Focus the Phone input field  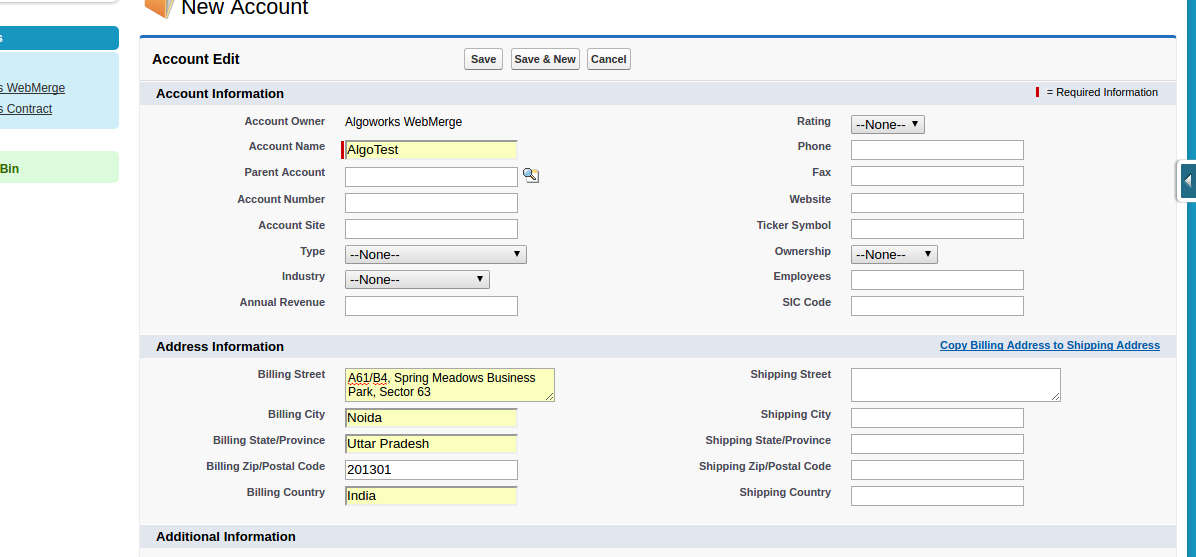pos(937,150)
